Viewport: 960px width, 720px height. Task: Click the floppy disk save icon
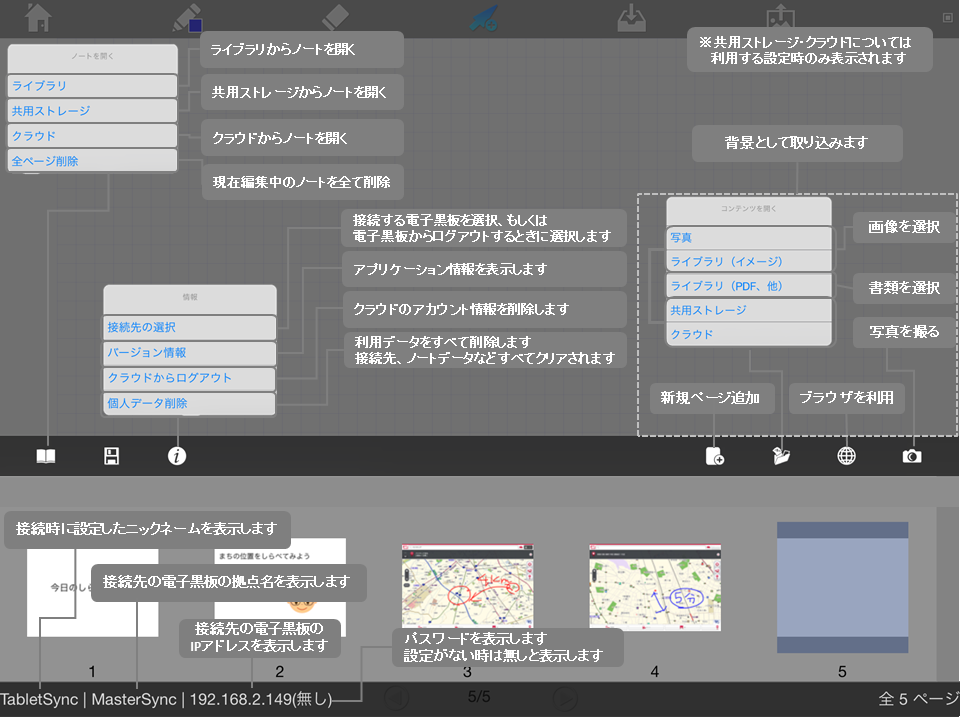(110, 455)
